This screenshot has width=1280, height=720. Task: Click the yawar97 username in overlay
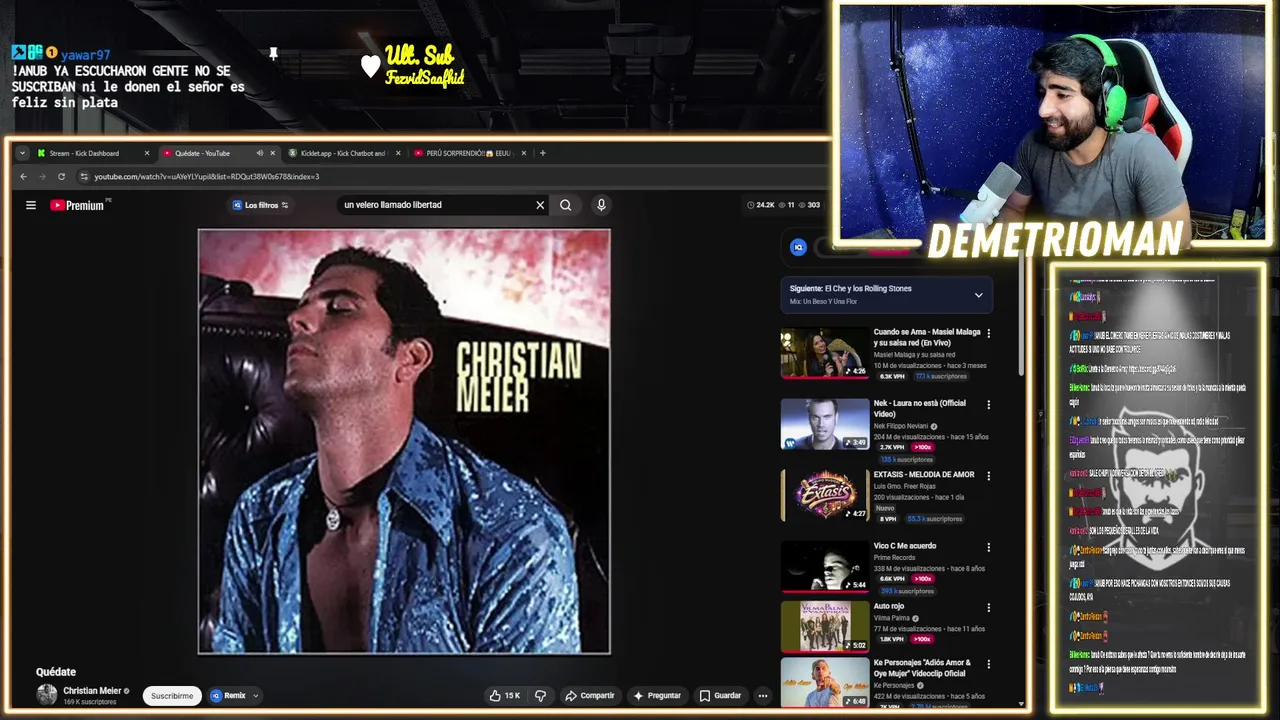point(86,55)
